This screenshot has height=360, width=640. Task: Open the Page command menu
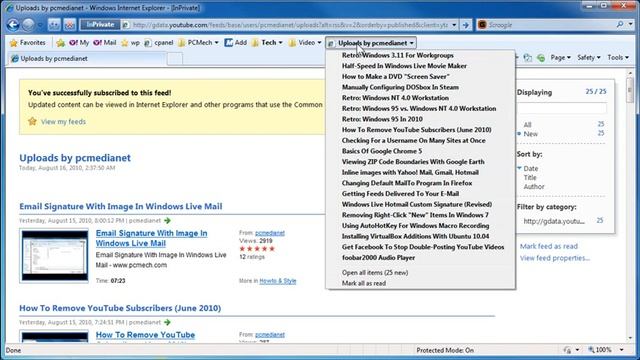pos(560,58)
